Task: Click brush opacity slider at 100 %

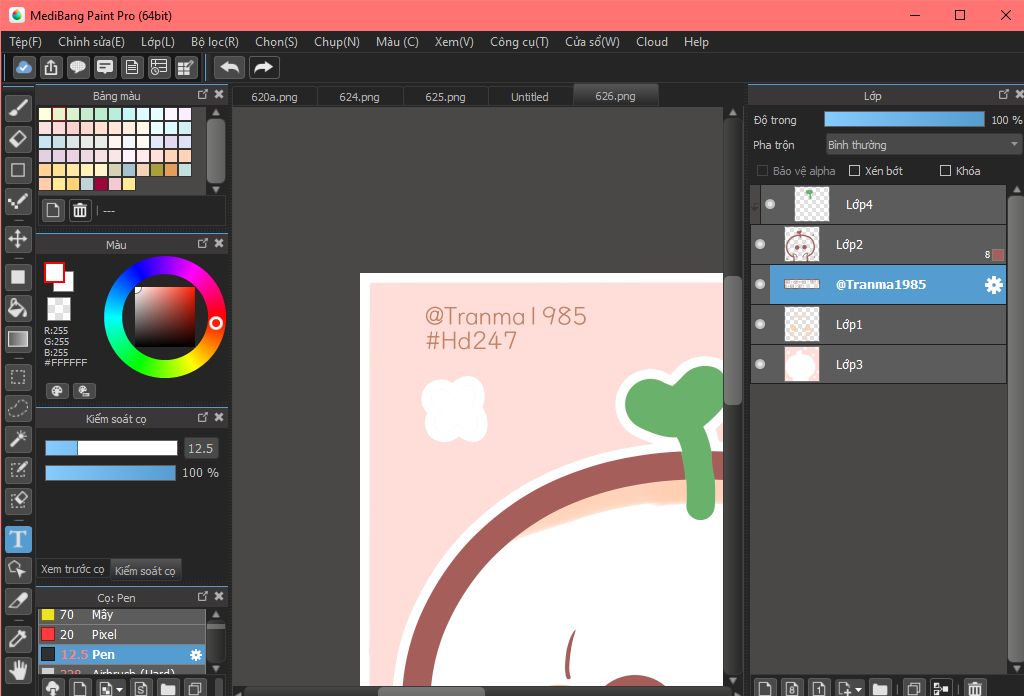Action: click(x=110, y=472)
